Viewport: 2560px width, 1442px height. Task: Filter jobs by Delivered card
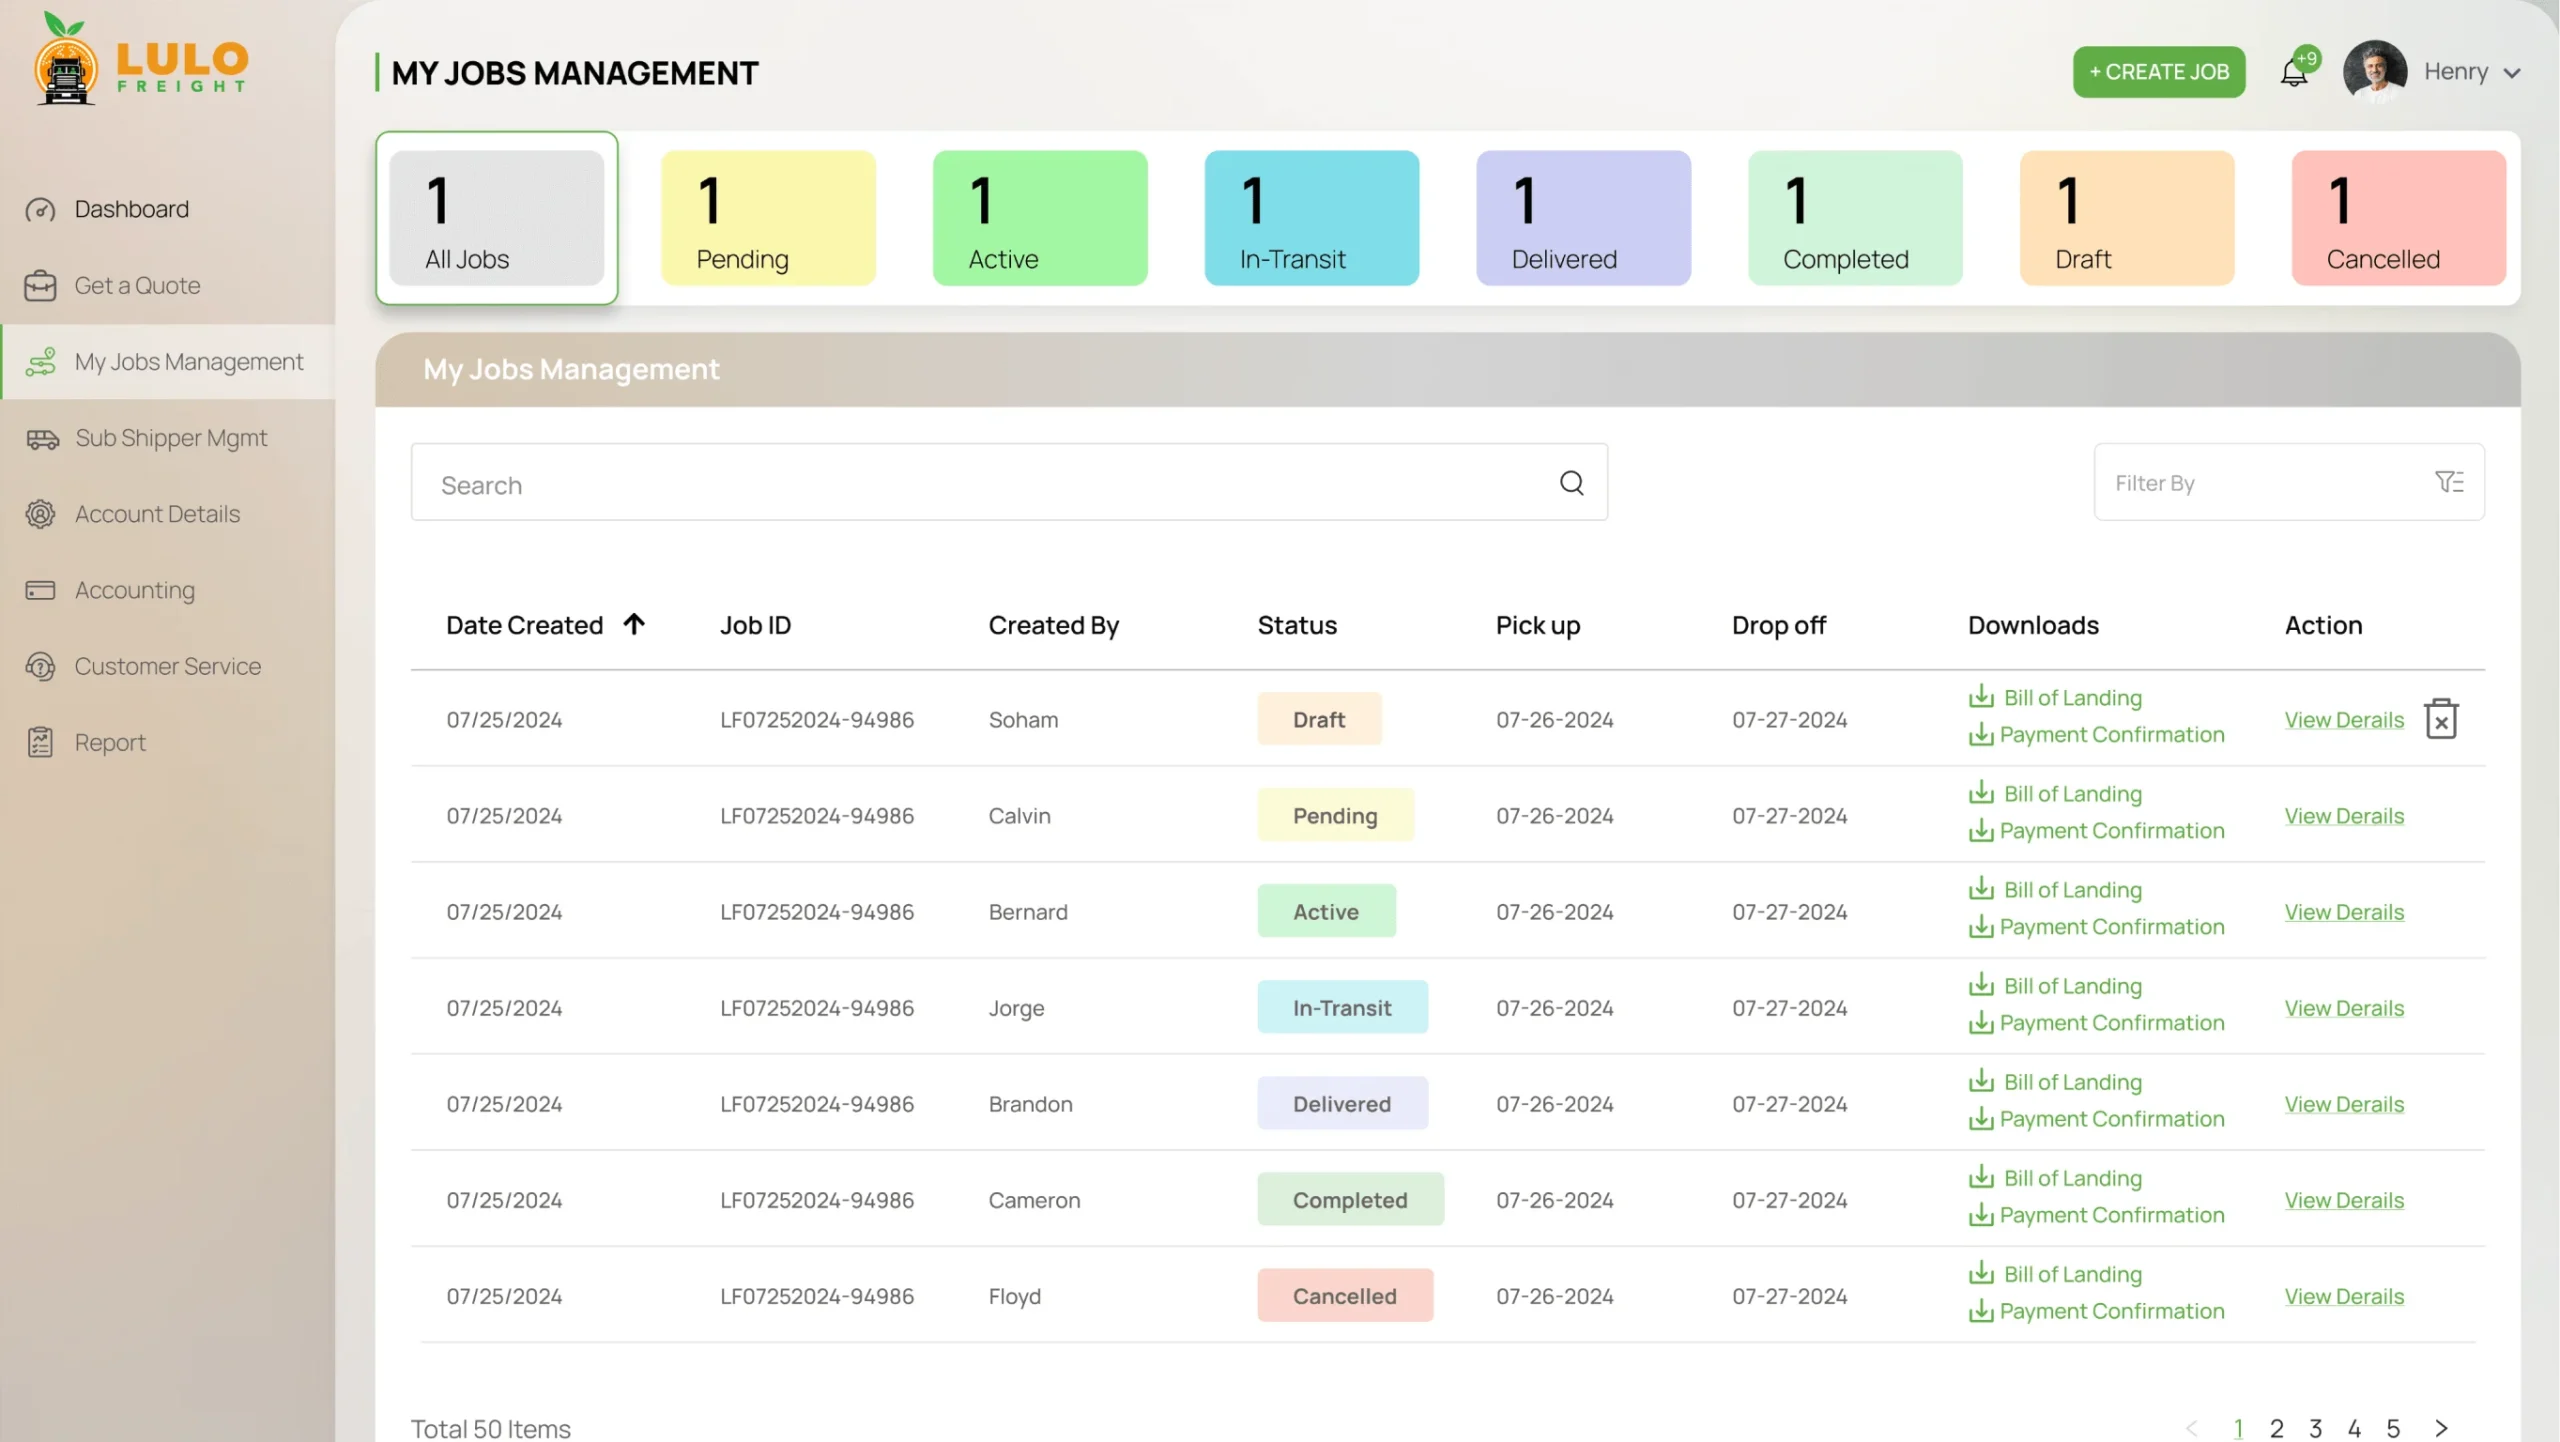[x=1584, y=218]
